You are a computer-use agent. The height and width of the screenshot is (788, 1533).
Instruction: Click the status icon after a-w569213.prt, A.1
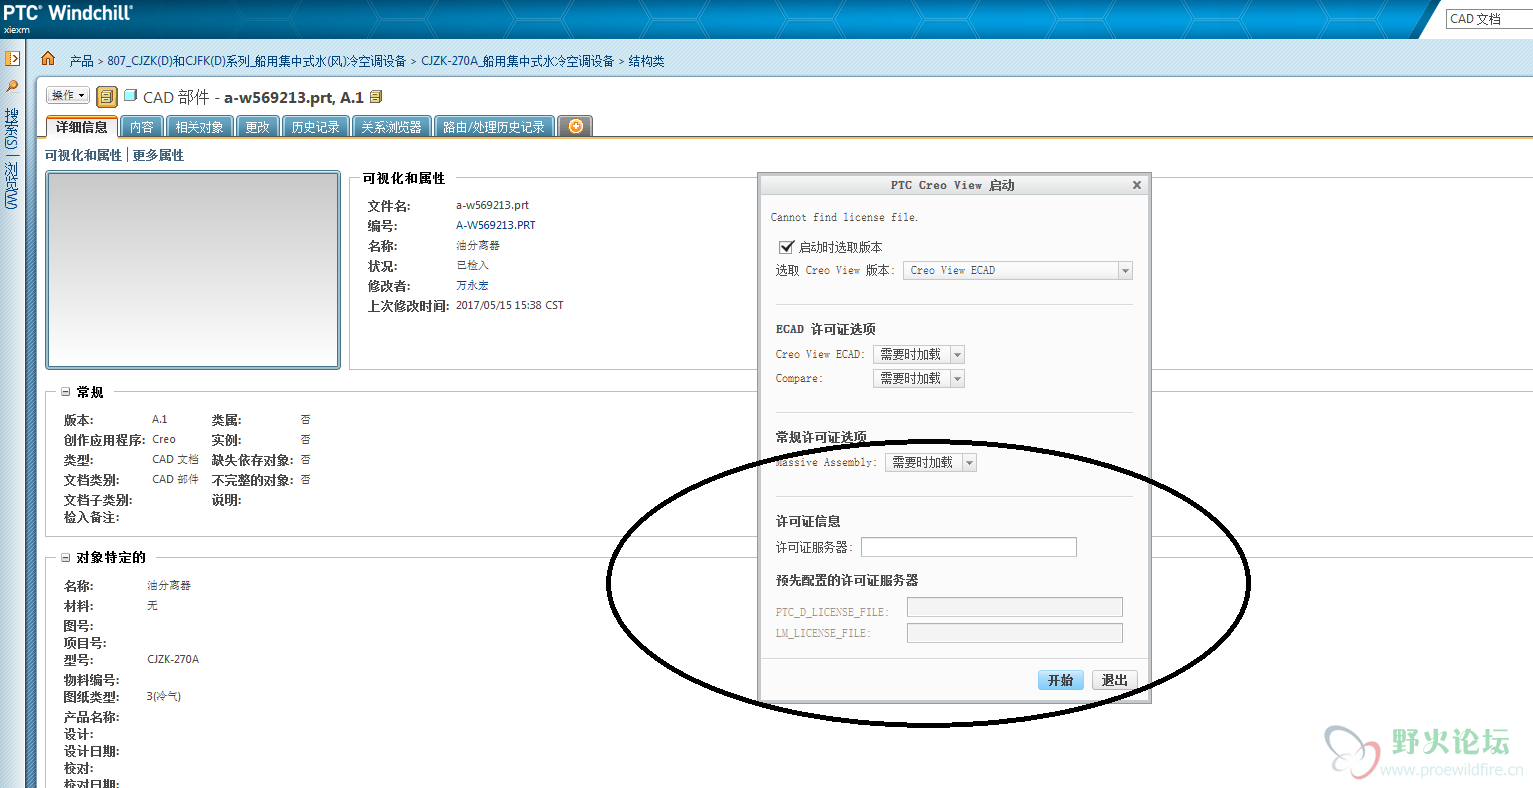[x=376, y=97]
